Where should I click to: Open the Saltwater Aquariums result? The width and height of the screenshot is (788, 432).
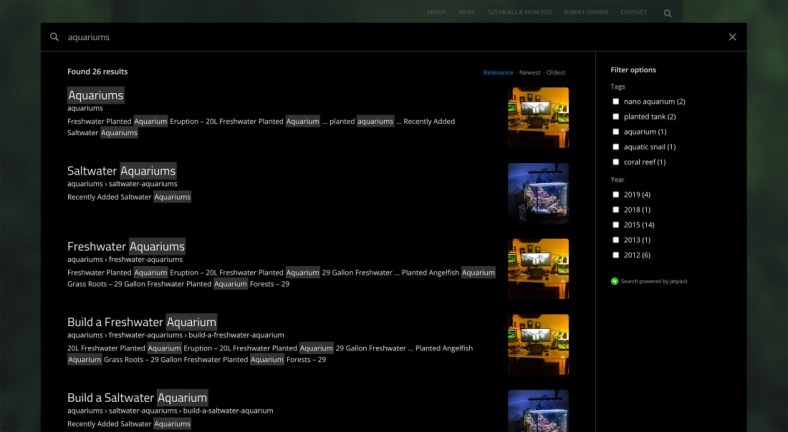pyautogui.click(x=122, y=171)
